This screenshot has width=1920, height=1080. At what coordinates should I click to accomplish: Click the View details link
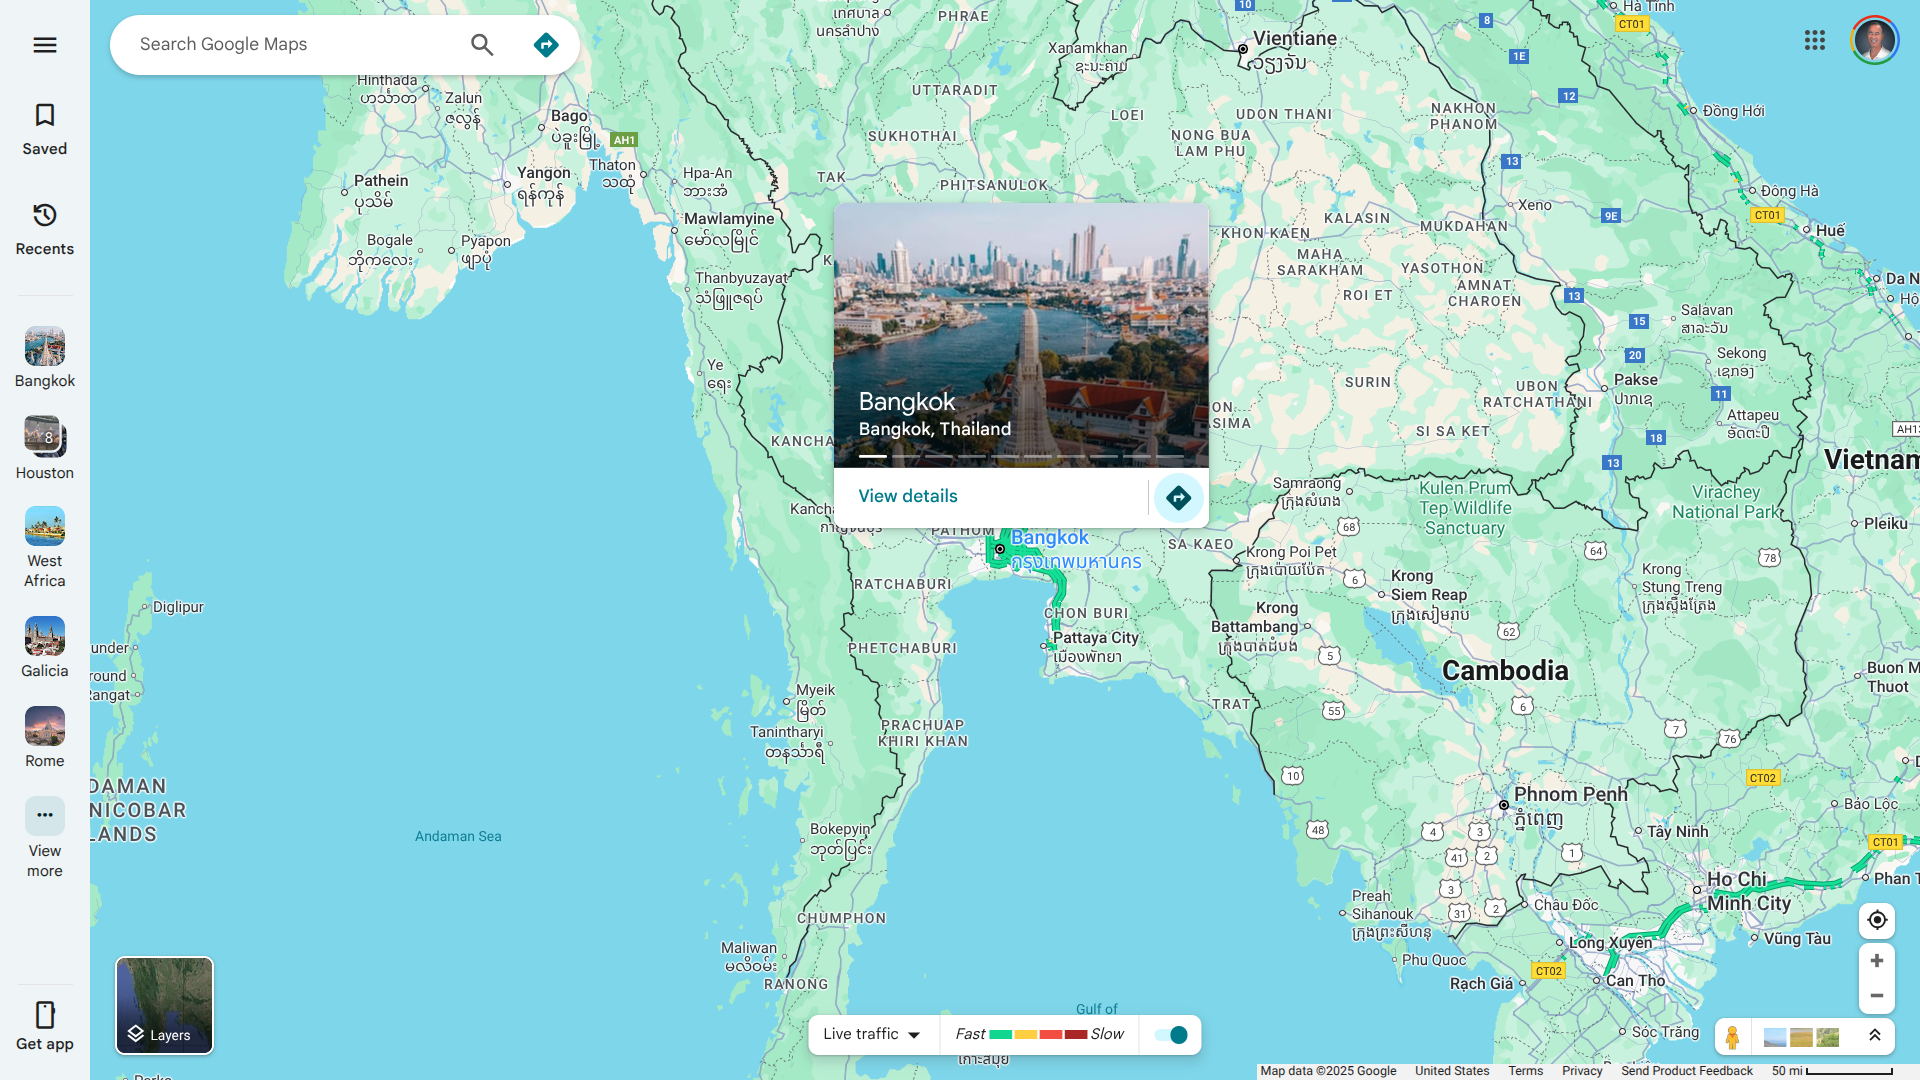tap(907, 496)
